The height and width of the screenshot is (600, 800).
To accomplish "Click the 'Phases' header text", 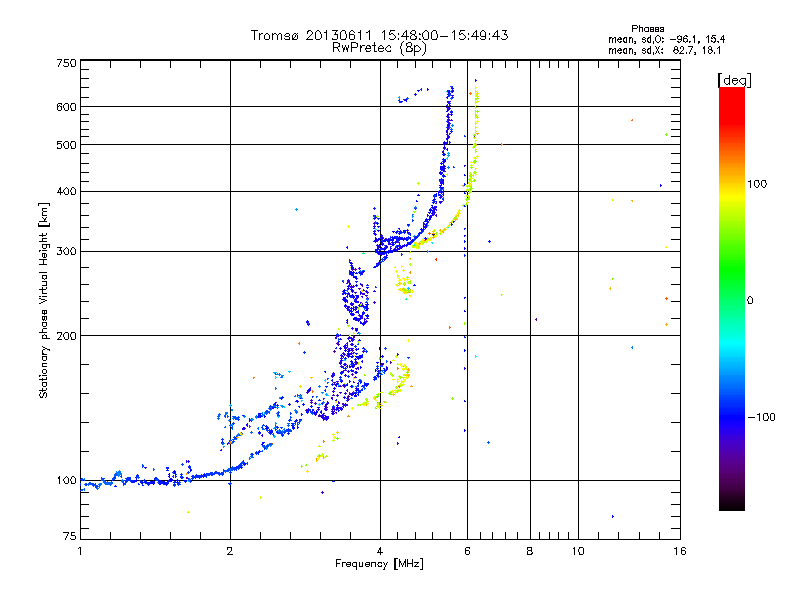I will tap(647, 29).
